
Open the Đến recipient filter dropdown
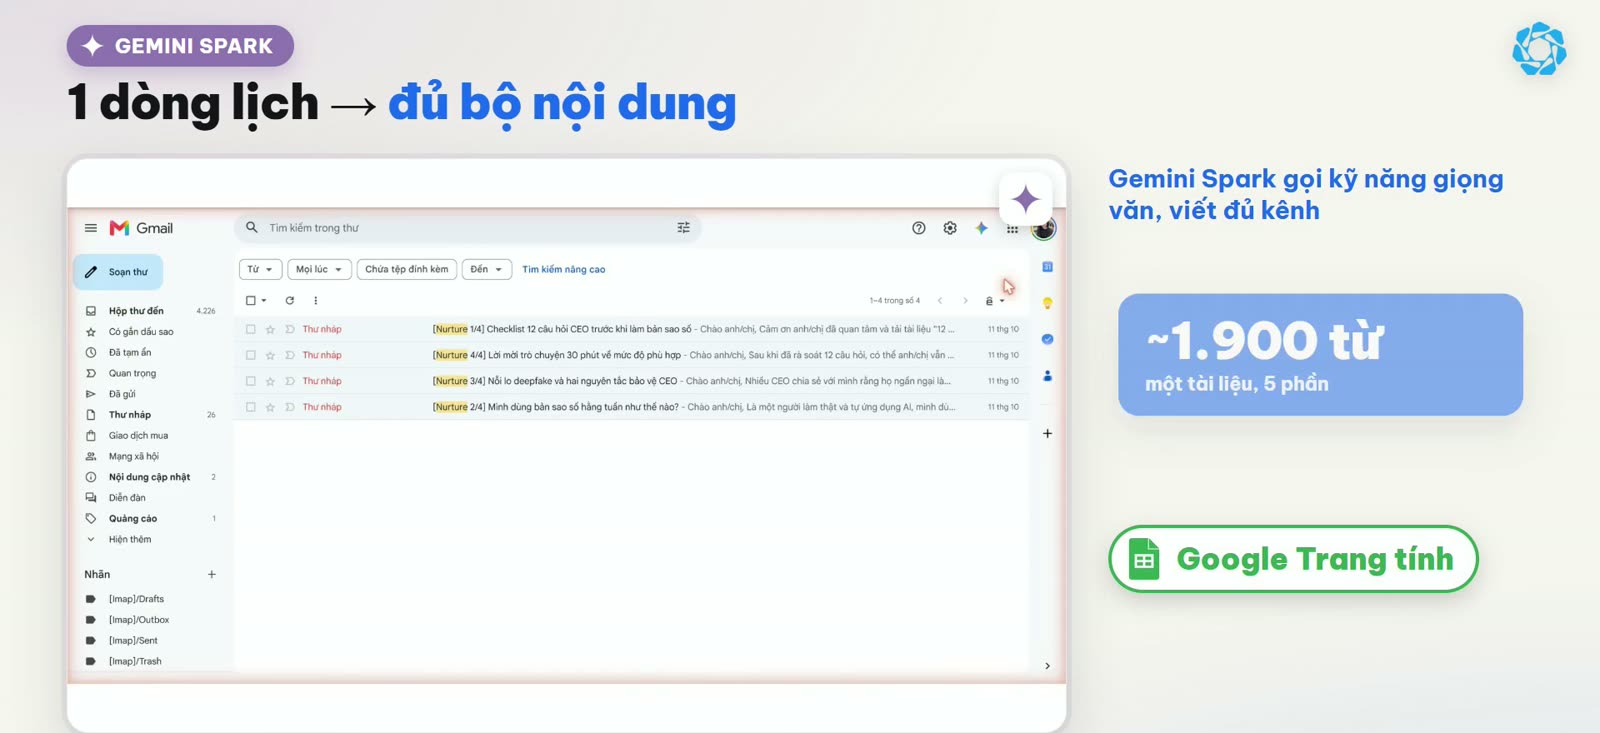click(487, 269)
